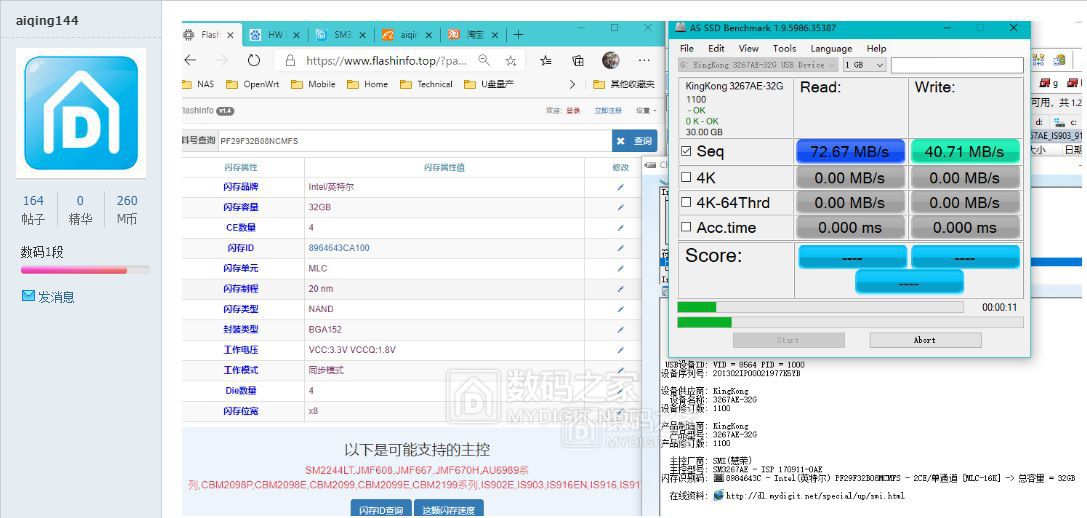Open the KingKong drive selection dropdown

click(758, 64)
